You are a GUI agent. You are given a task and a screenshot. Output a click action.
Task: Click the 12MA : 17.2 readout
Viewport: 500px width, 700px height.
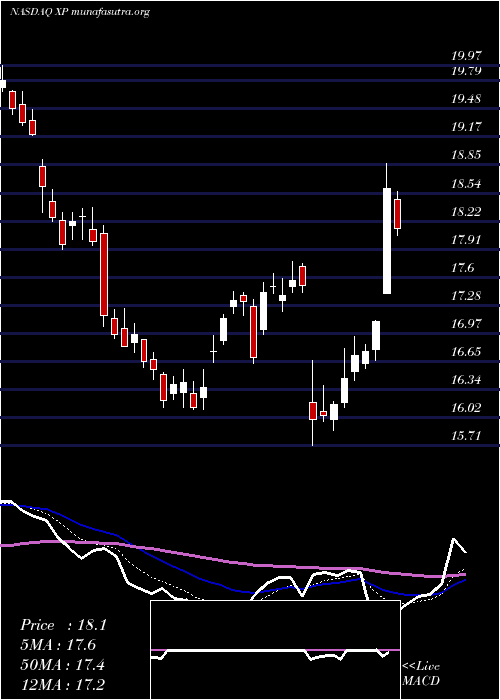[63, 684]
